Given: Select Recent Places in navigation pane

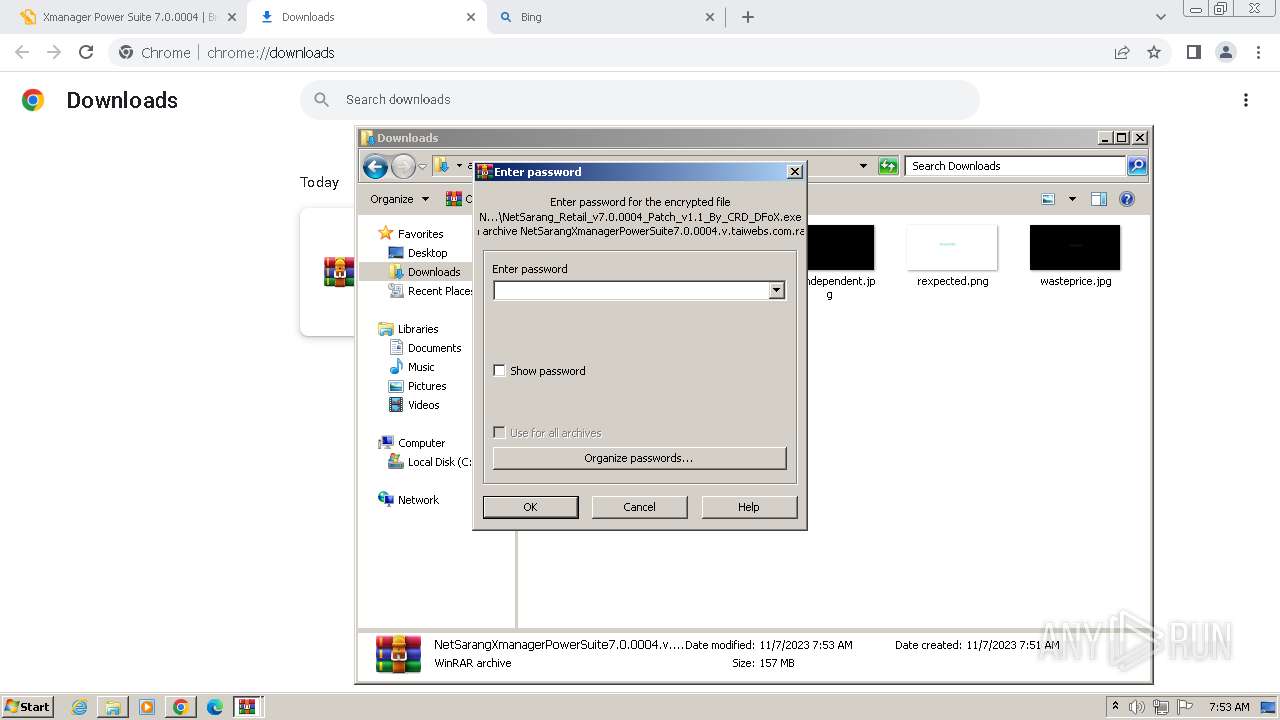Looking at the screenshot, I should click(438, 291).
